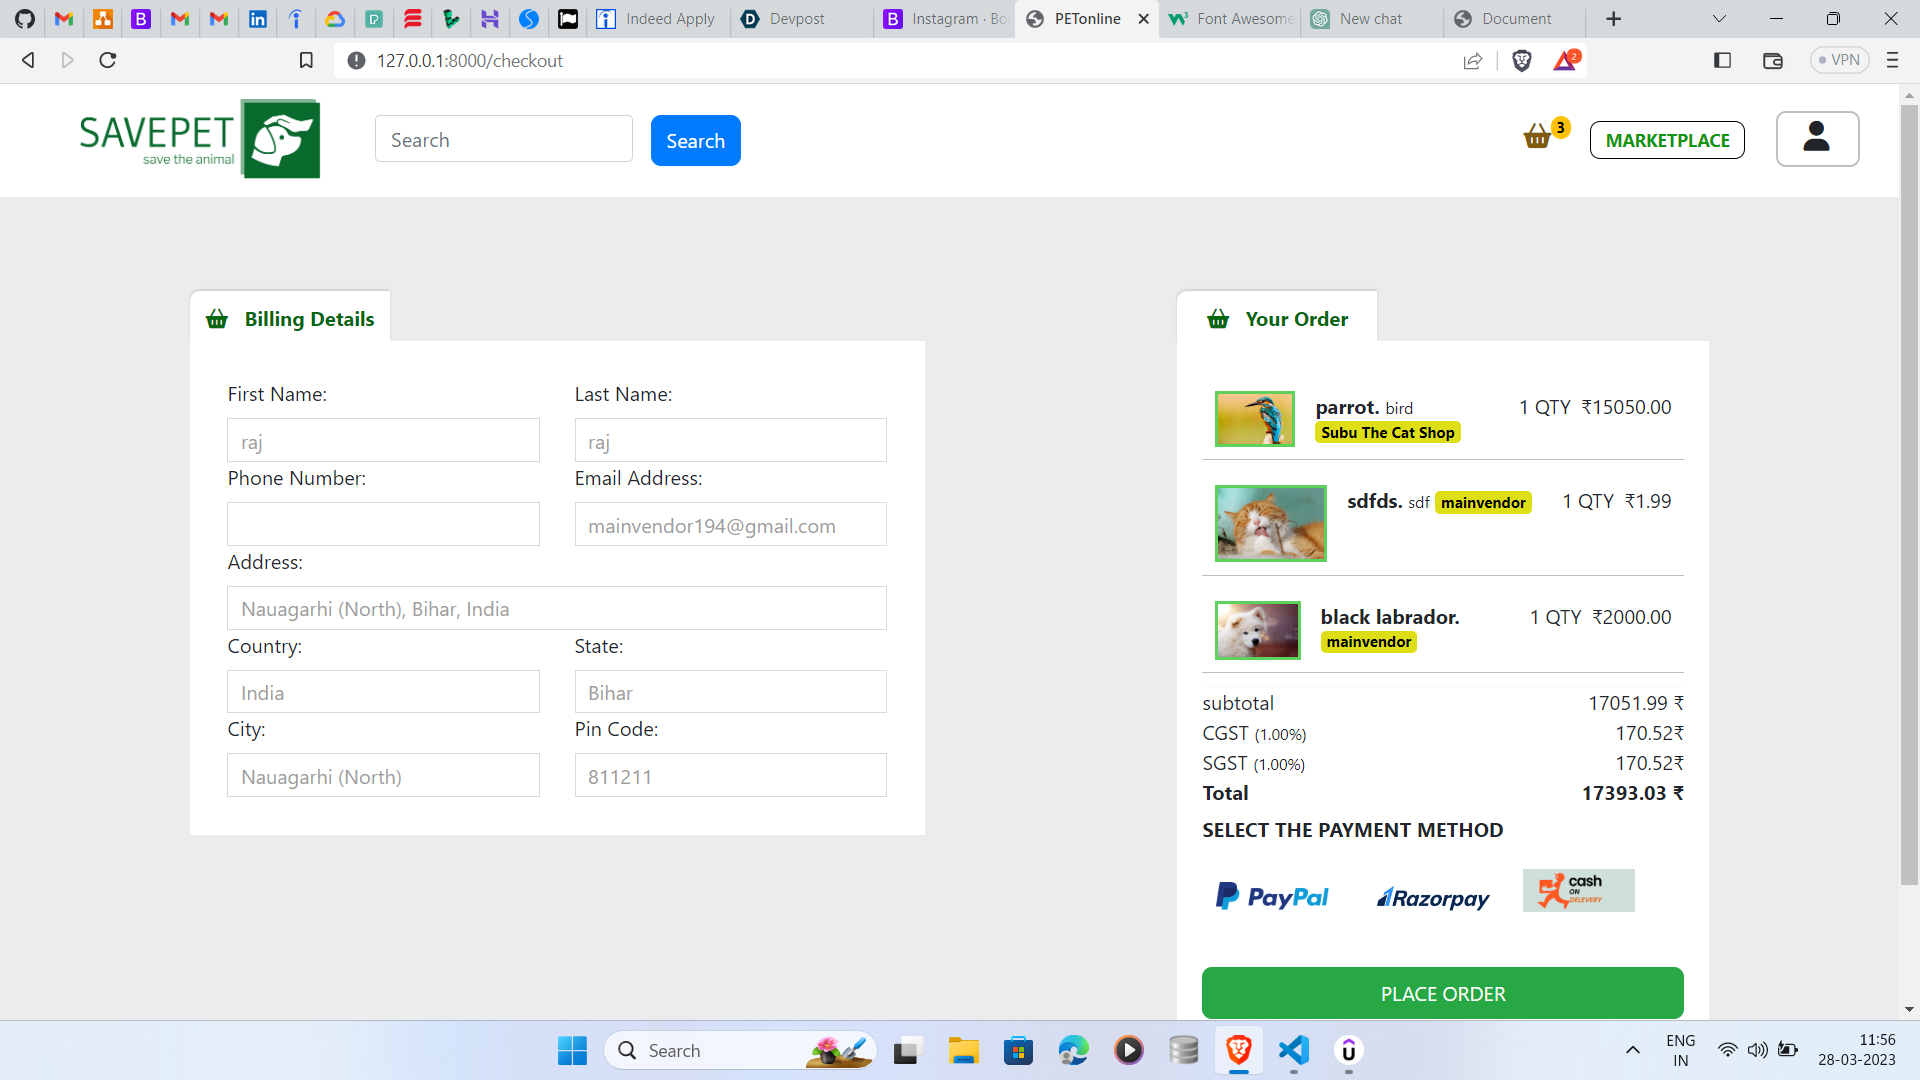Open the shopping cart with 3 items
Viewport: 1920px width, 1080px height.
[x=1538, y=137]
